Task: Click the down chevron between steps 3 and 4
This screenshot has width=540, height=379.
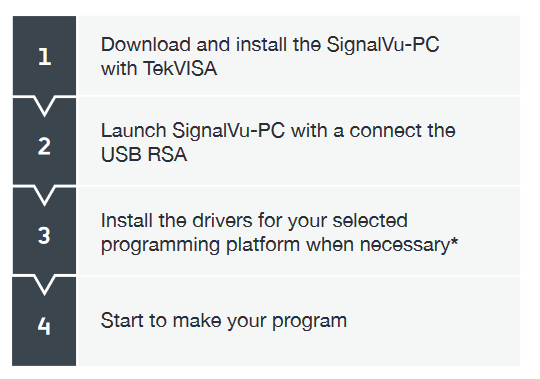Action: pos(44,286)
